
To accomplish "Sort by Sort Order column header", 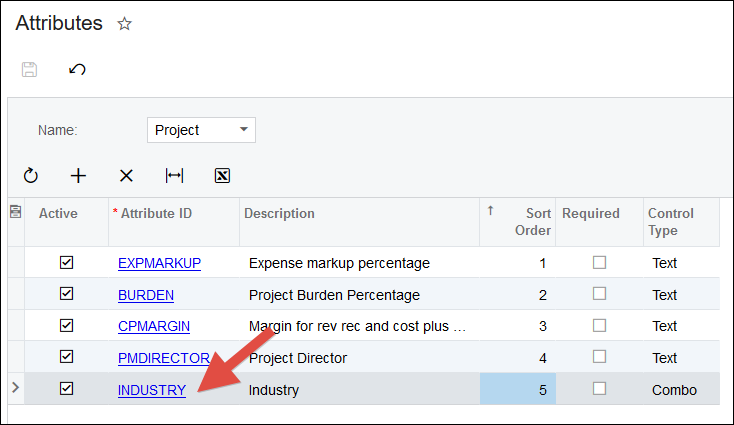I will tap(530, 222).
